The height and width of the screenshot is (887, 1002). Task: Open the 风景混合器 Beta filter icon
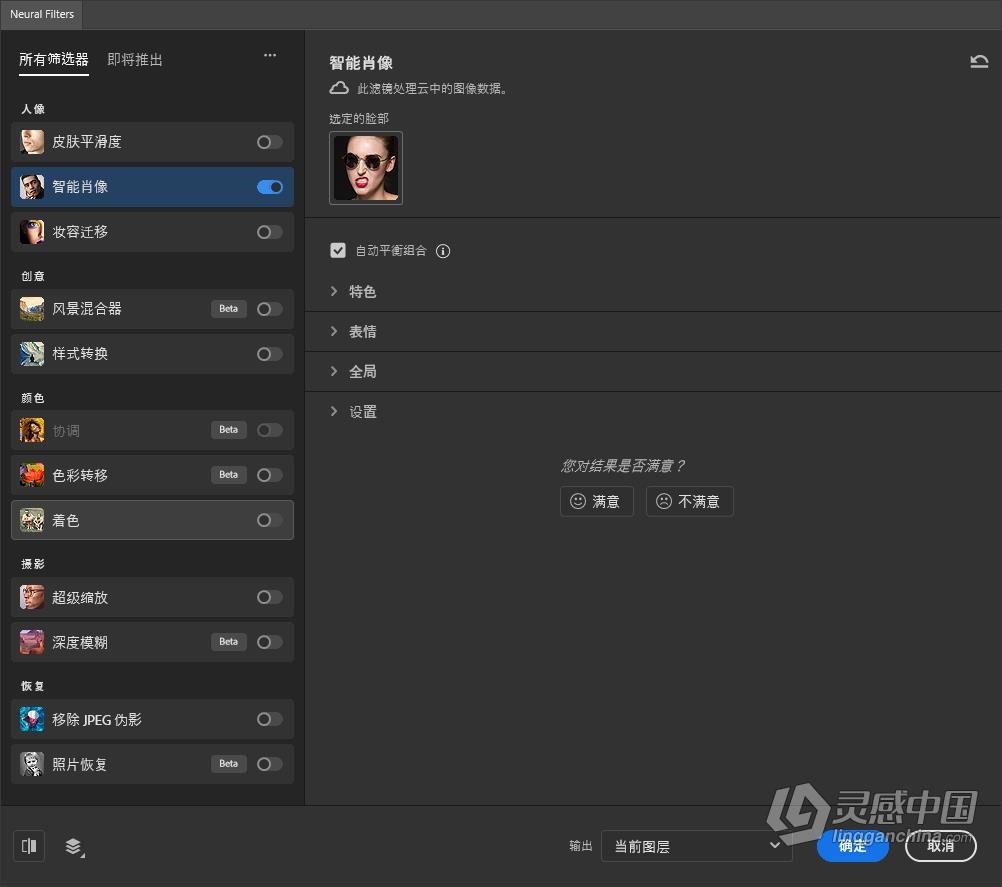31,308
